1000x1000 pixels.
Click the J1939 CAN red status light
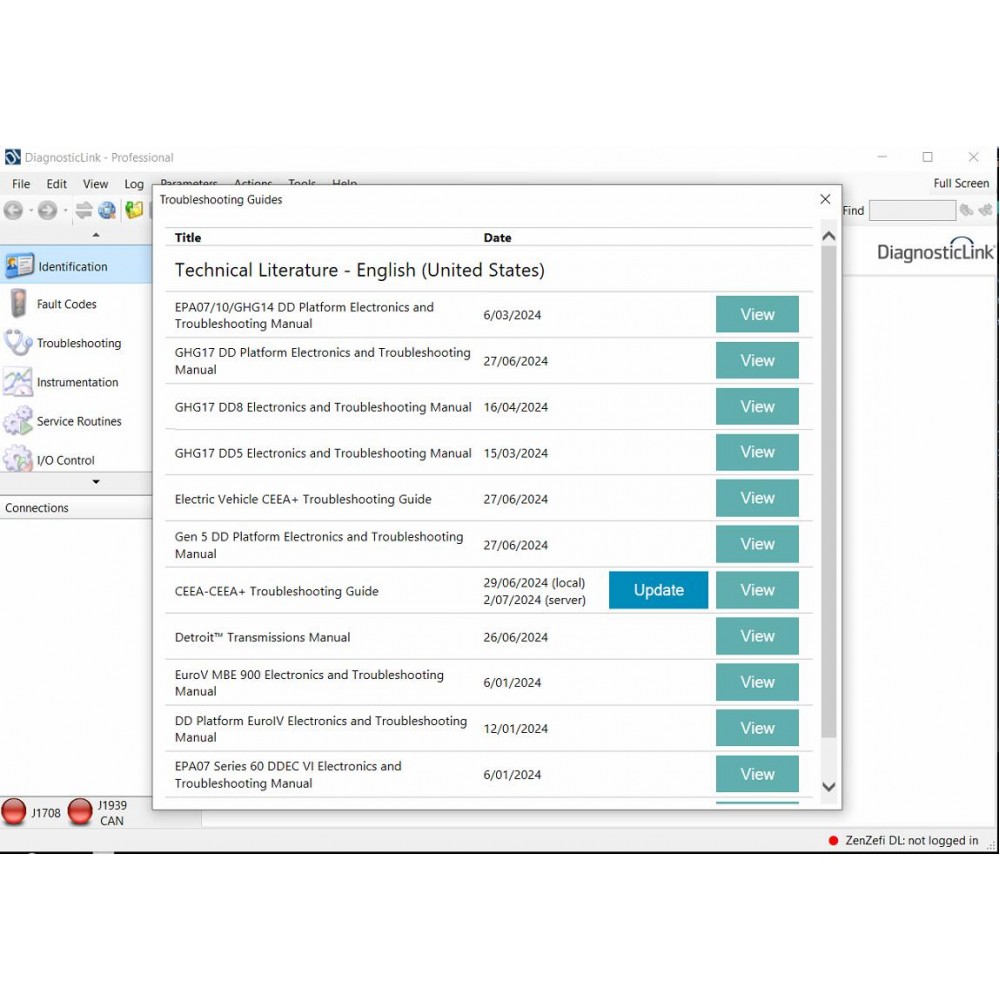80,812
